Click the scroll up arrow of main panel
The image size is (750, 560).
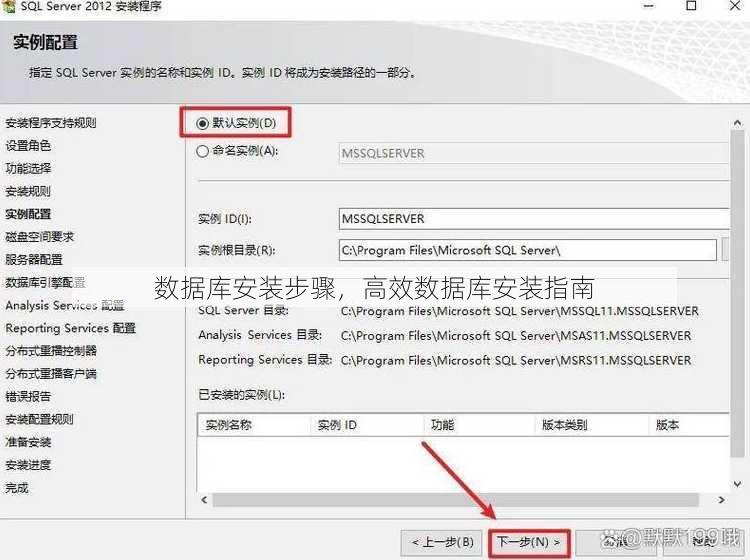pos(737,123)
